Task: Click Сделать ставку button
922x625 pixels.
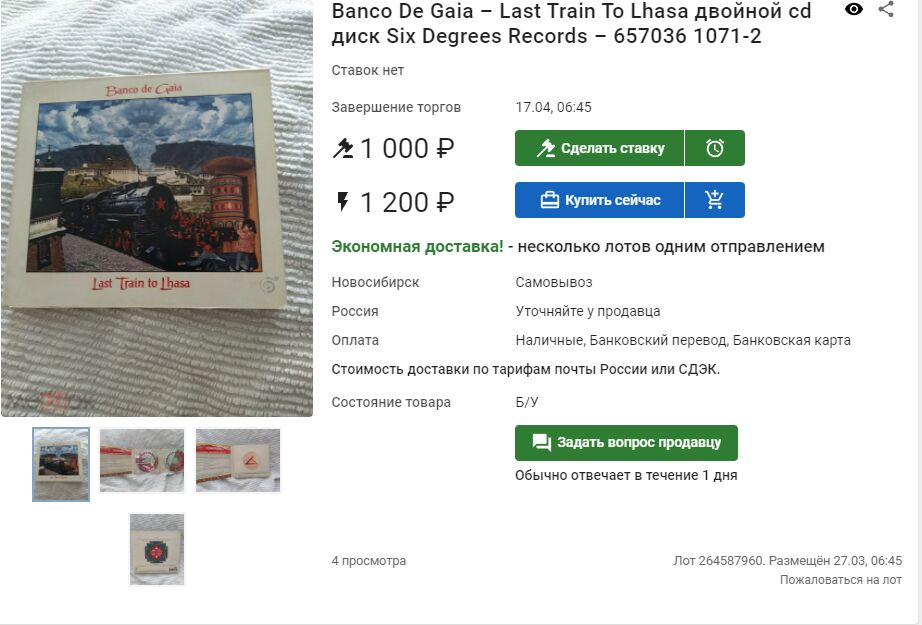Action: pyautogui.click(x=599, y=148)
